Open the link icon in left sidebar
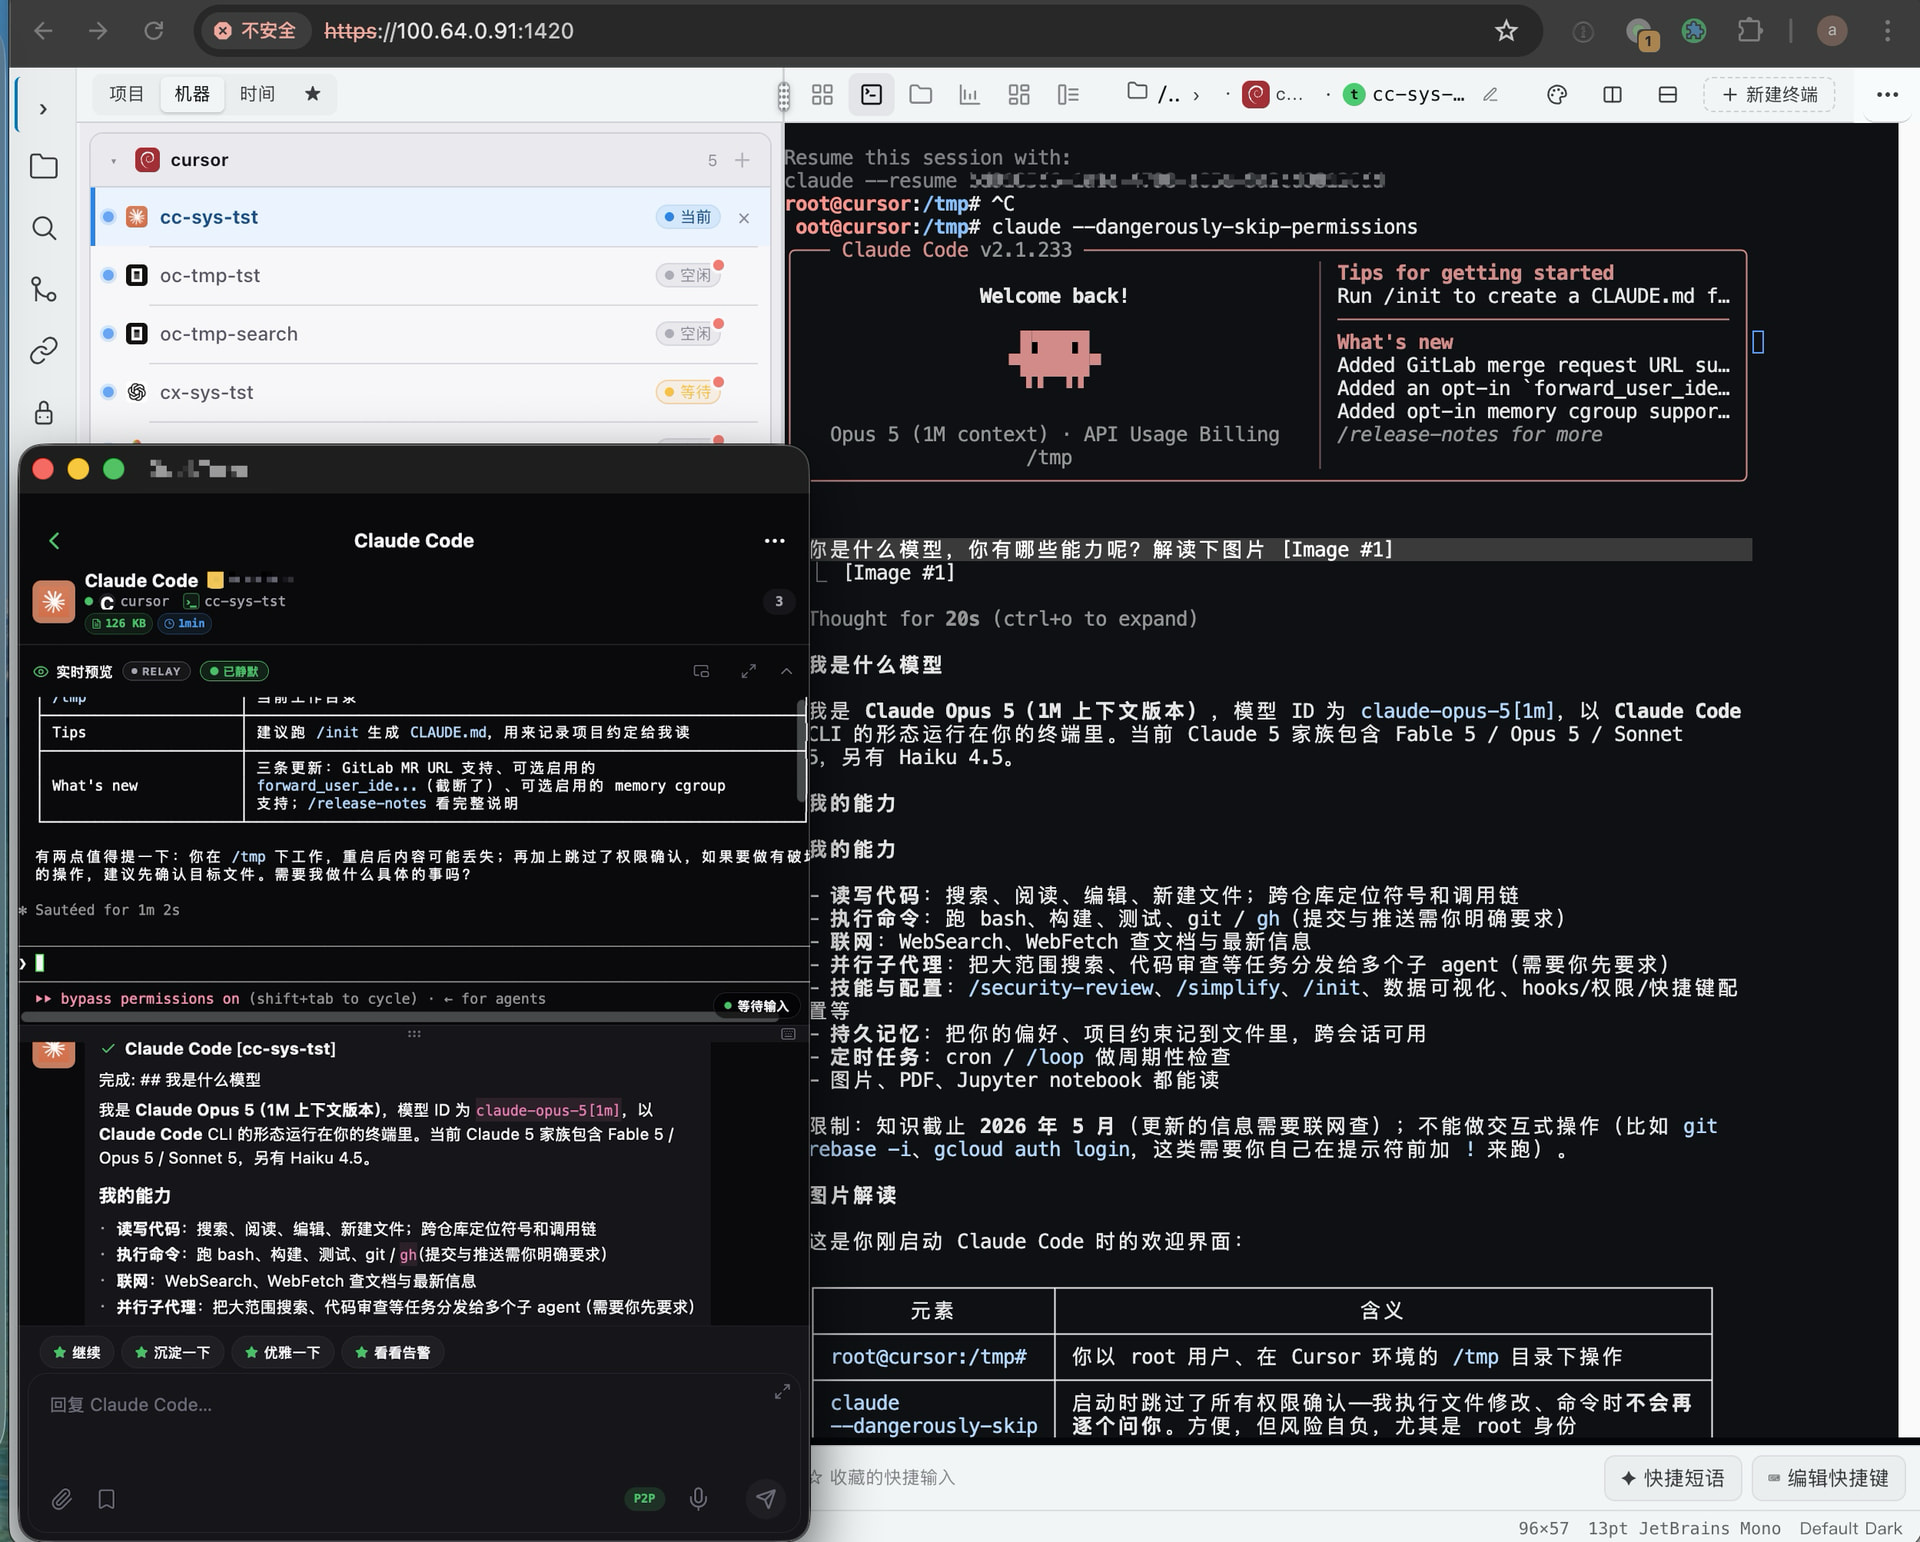This screenshot has width=1920, height=1542. (43, 351)
